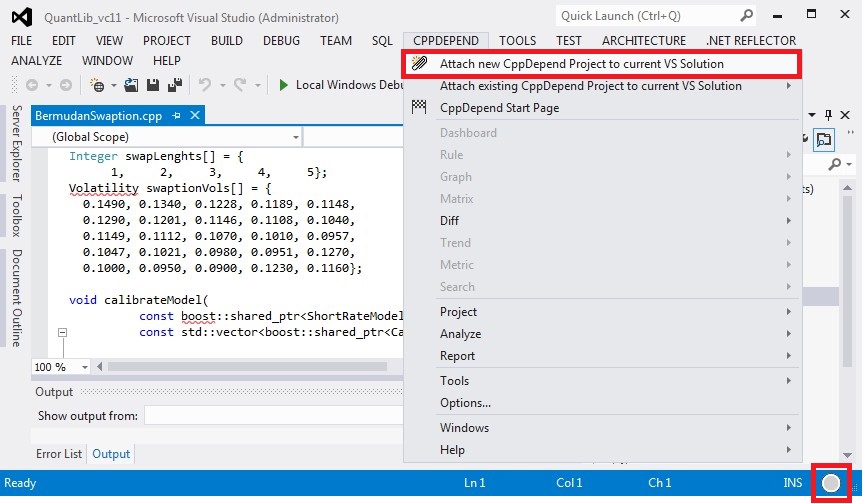Open the BUILD menu
The image size is (866, 504).
pos(226,41)
